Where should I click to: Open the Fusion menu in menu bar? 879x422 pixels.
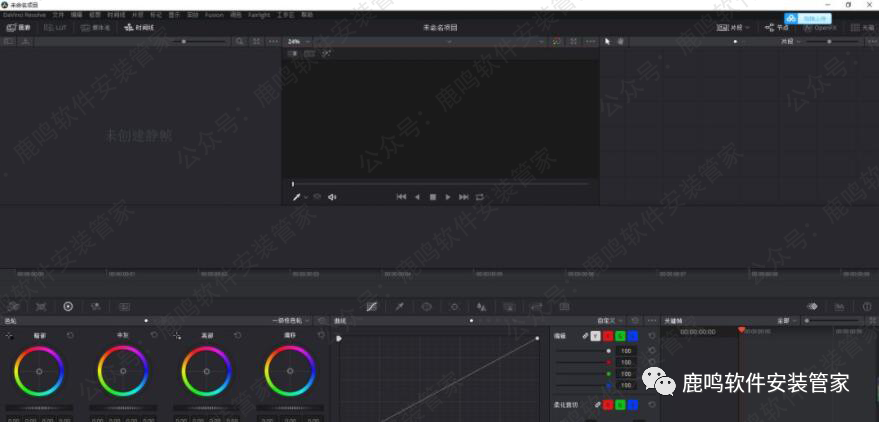coord(214,15)
